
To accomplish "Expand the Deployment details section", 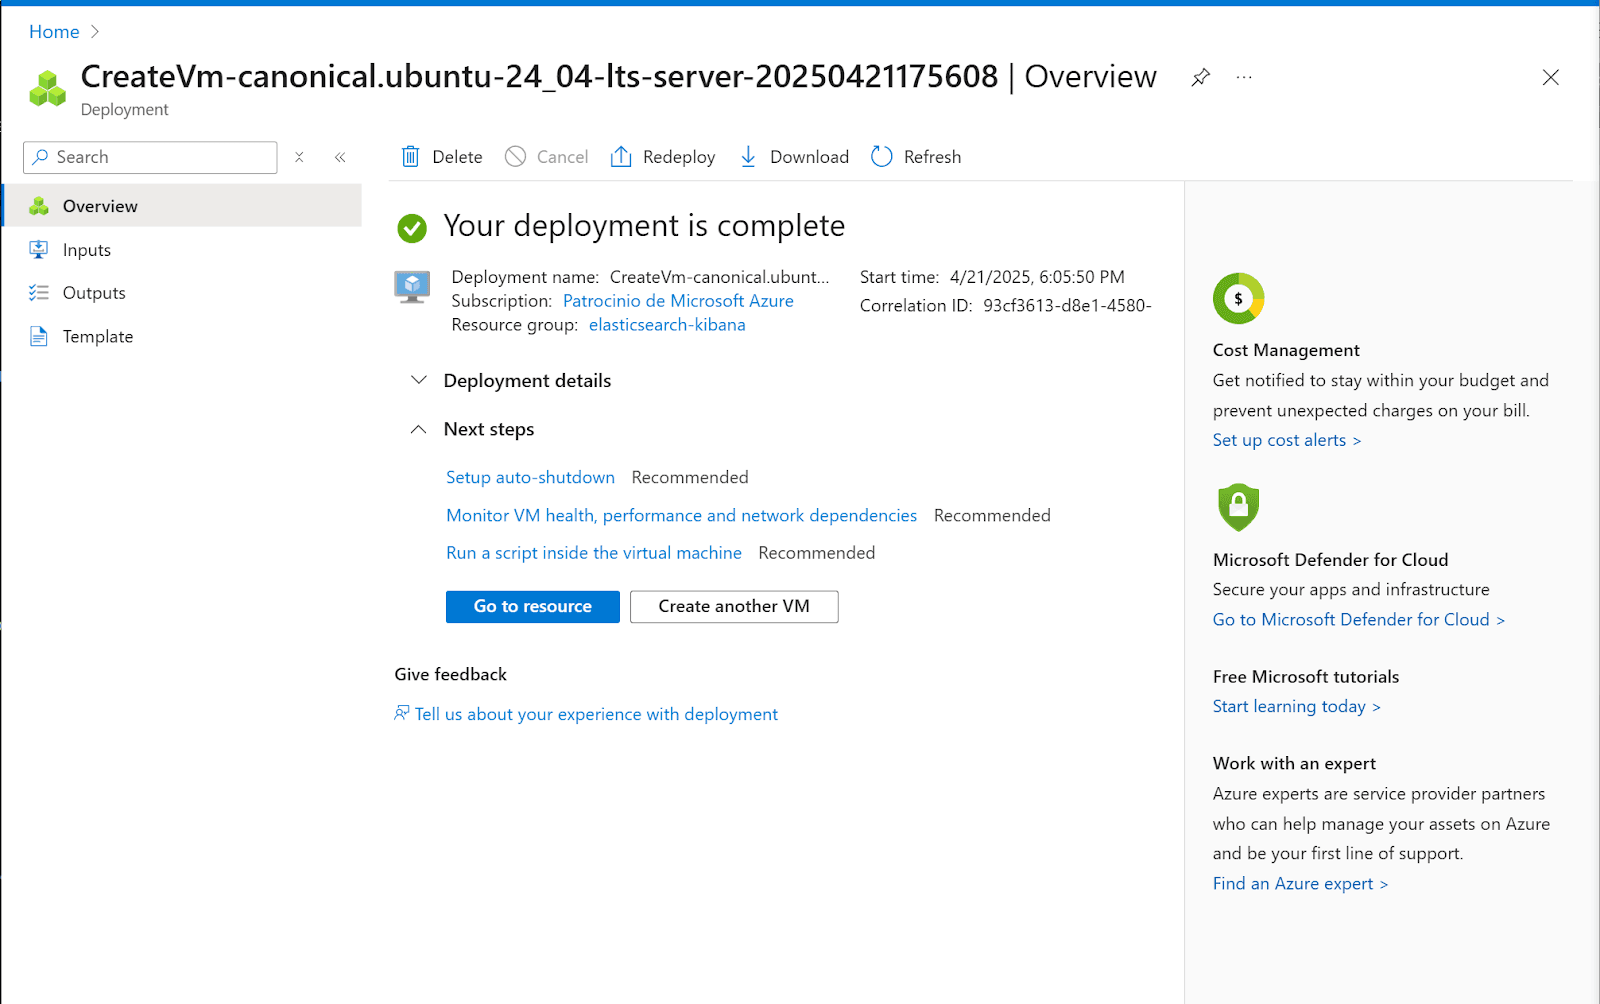I will click(419, 380).
